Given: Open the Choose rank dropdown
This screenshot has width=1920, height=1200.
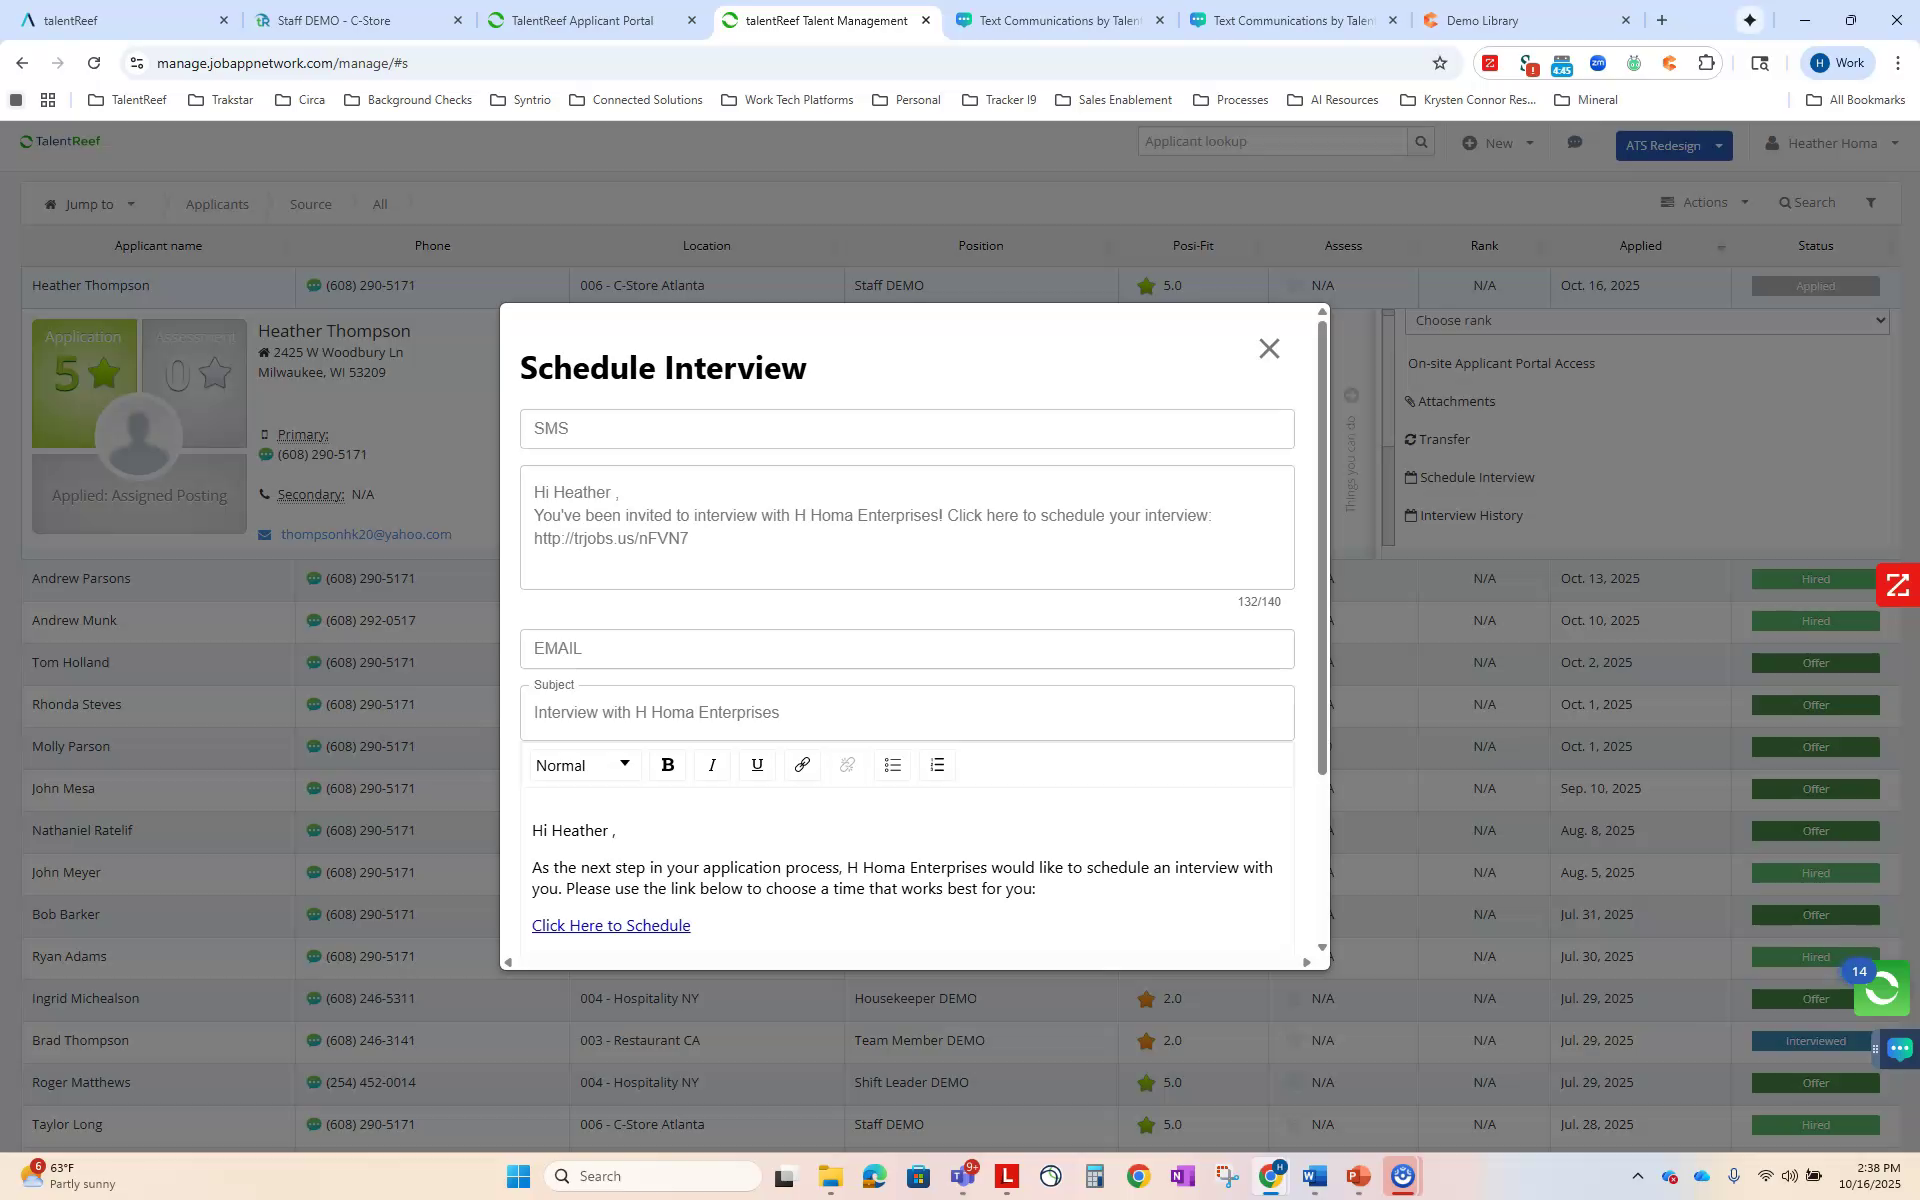Looking at the screenshot, I should pyautogui.click(x=1645, y=321).
